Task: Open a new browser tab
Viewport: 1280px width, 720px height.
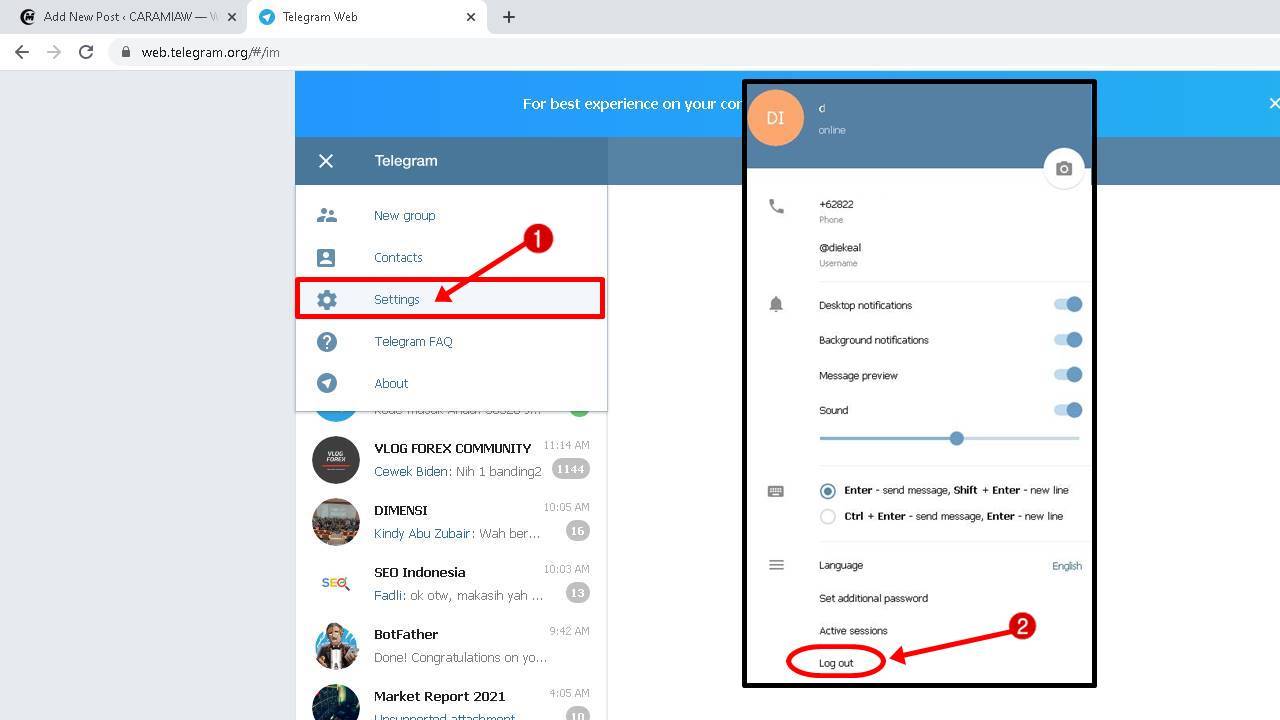Action: coord(508,17)
